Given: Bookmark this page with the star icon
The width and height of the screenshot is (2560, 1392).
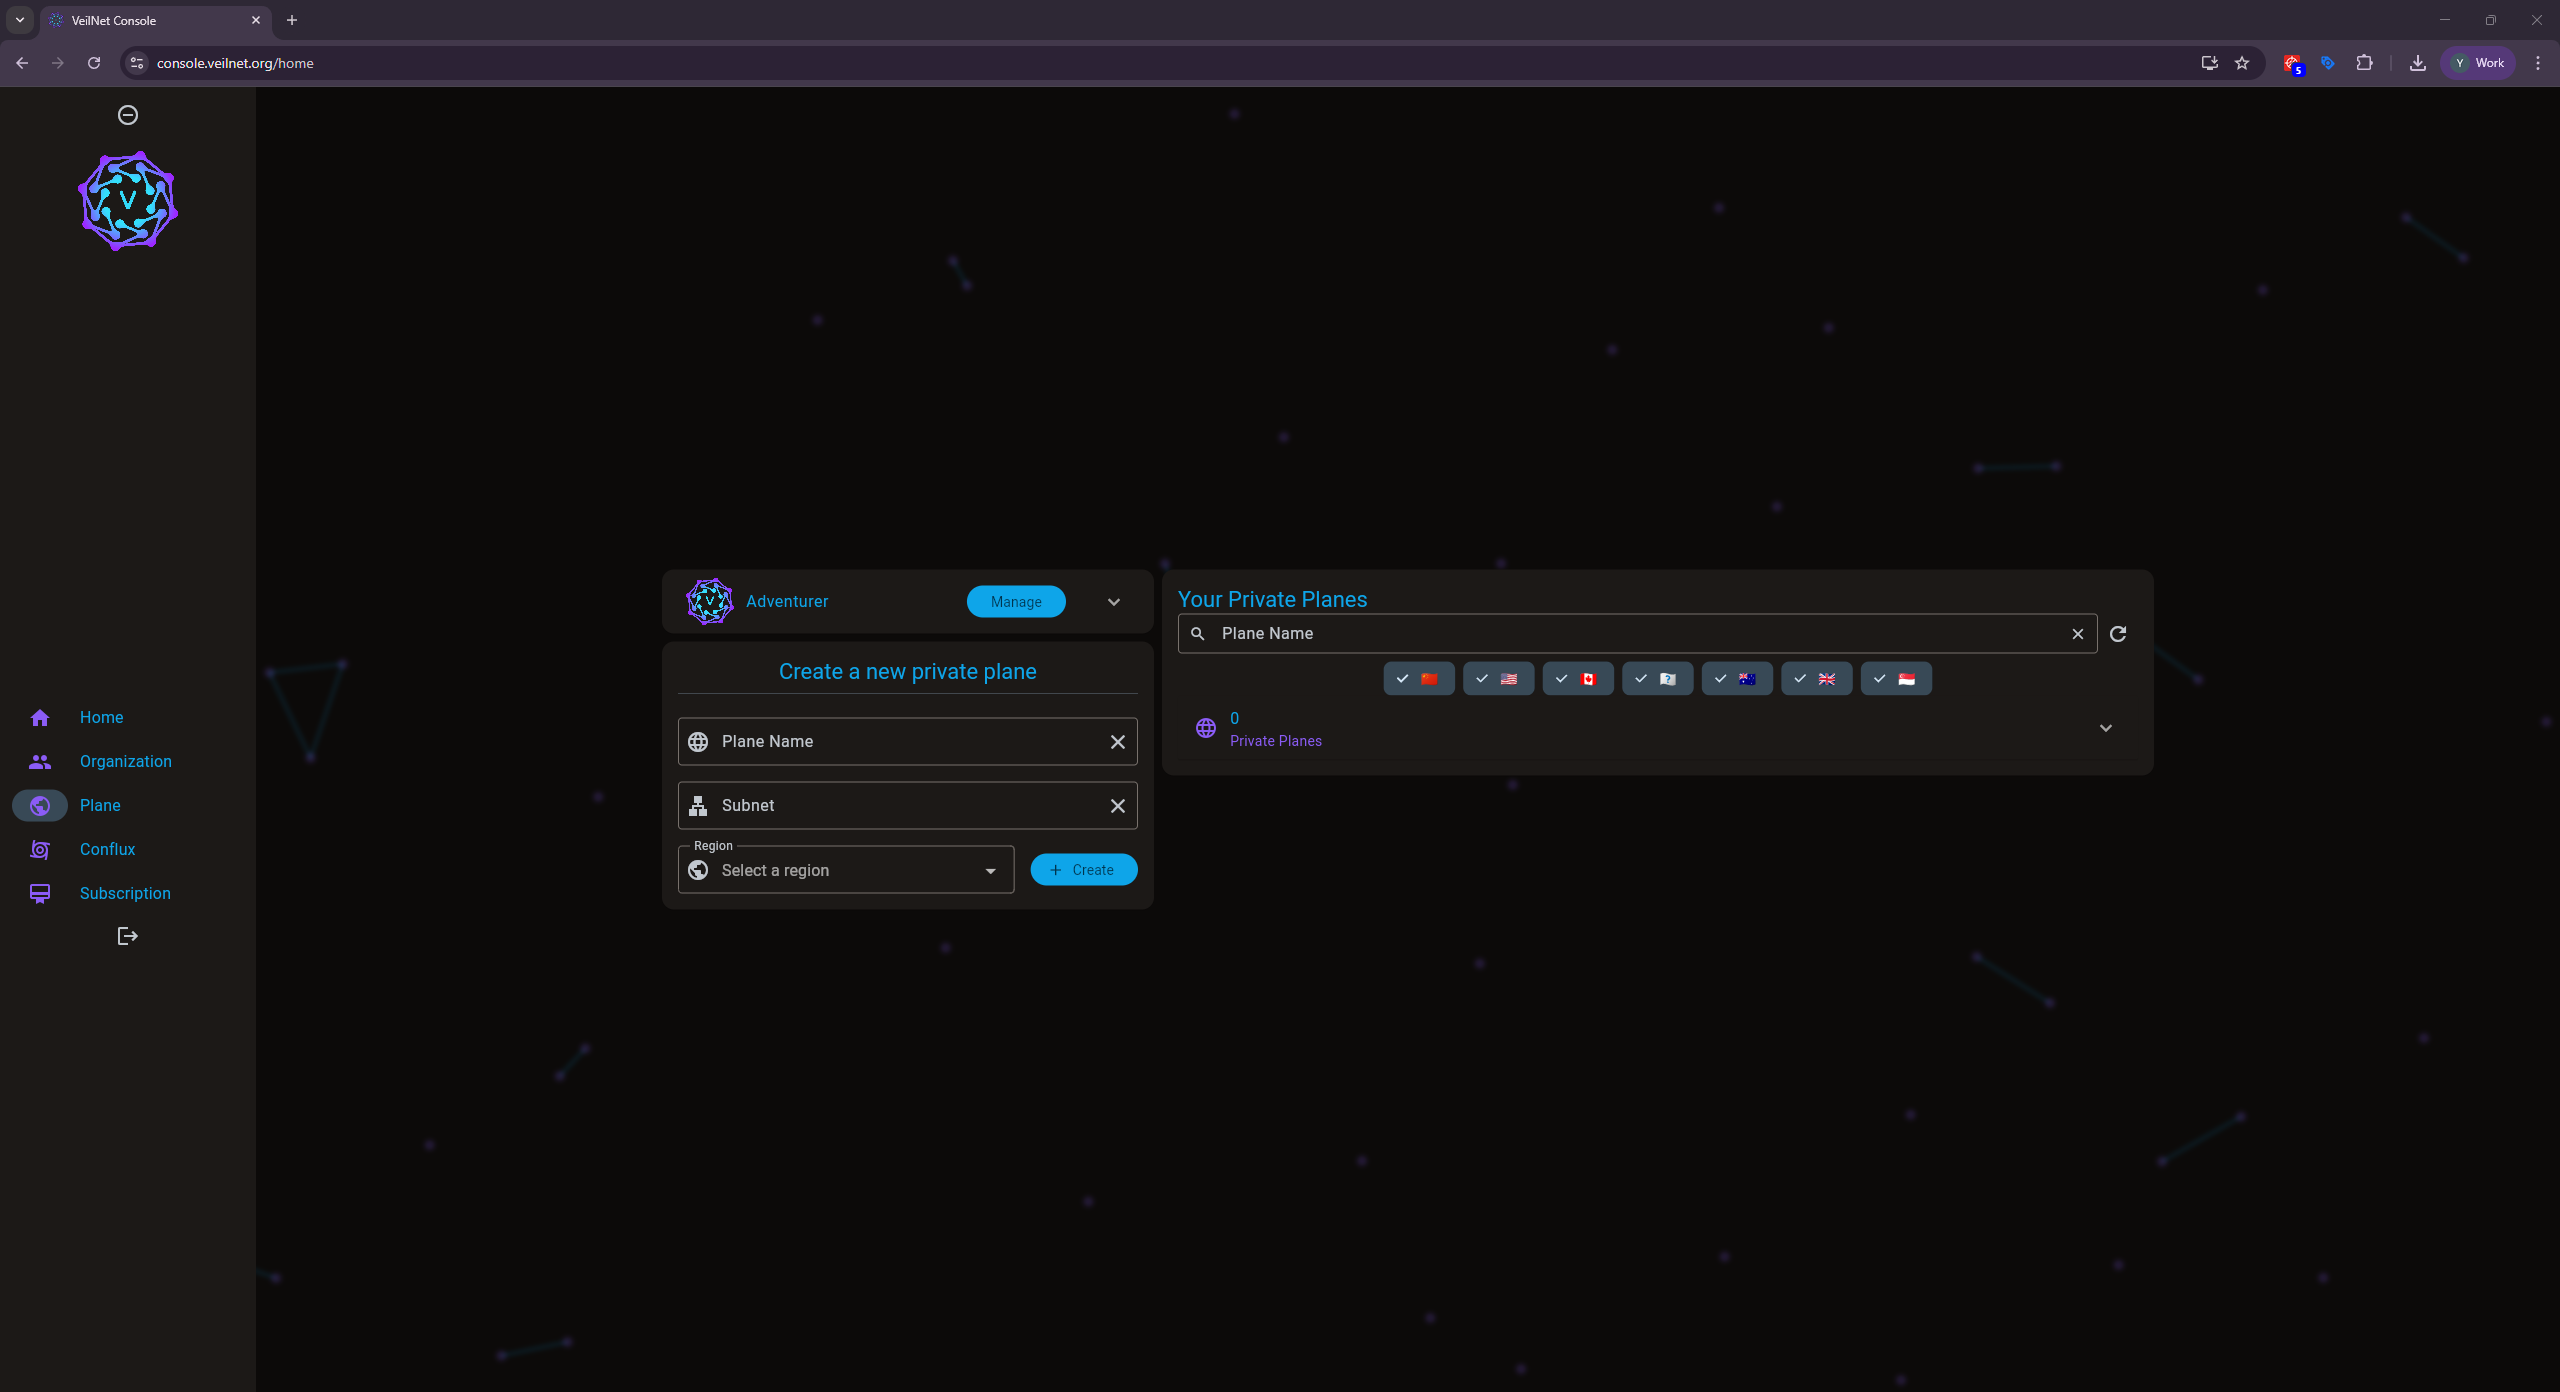Looking at the screenshot, I should [2242, 63].
